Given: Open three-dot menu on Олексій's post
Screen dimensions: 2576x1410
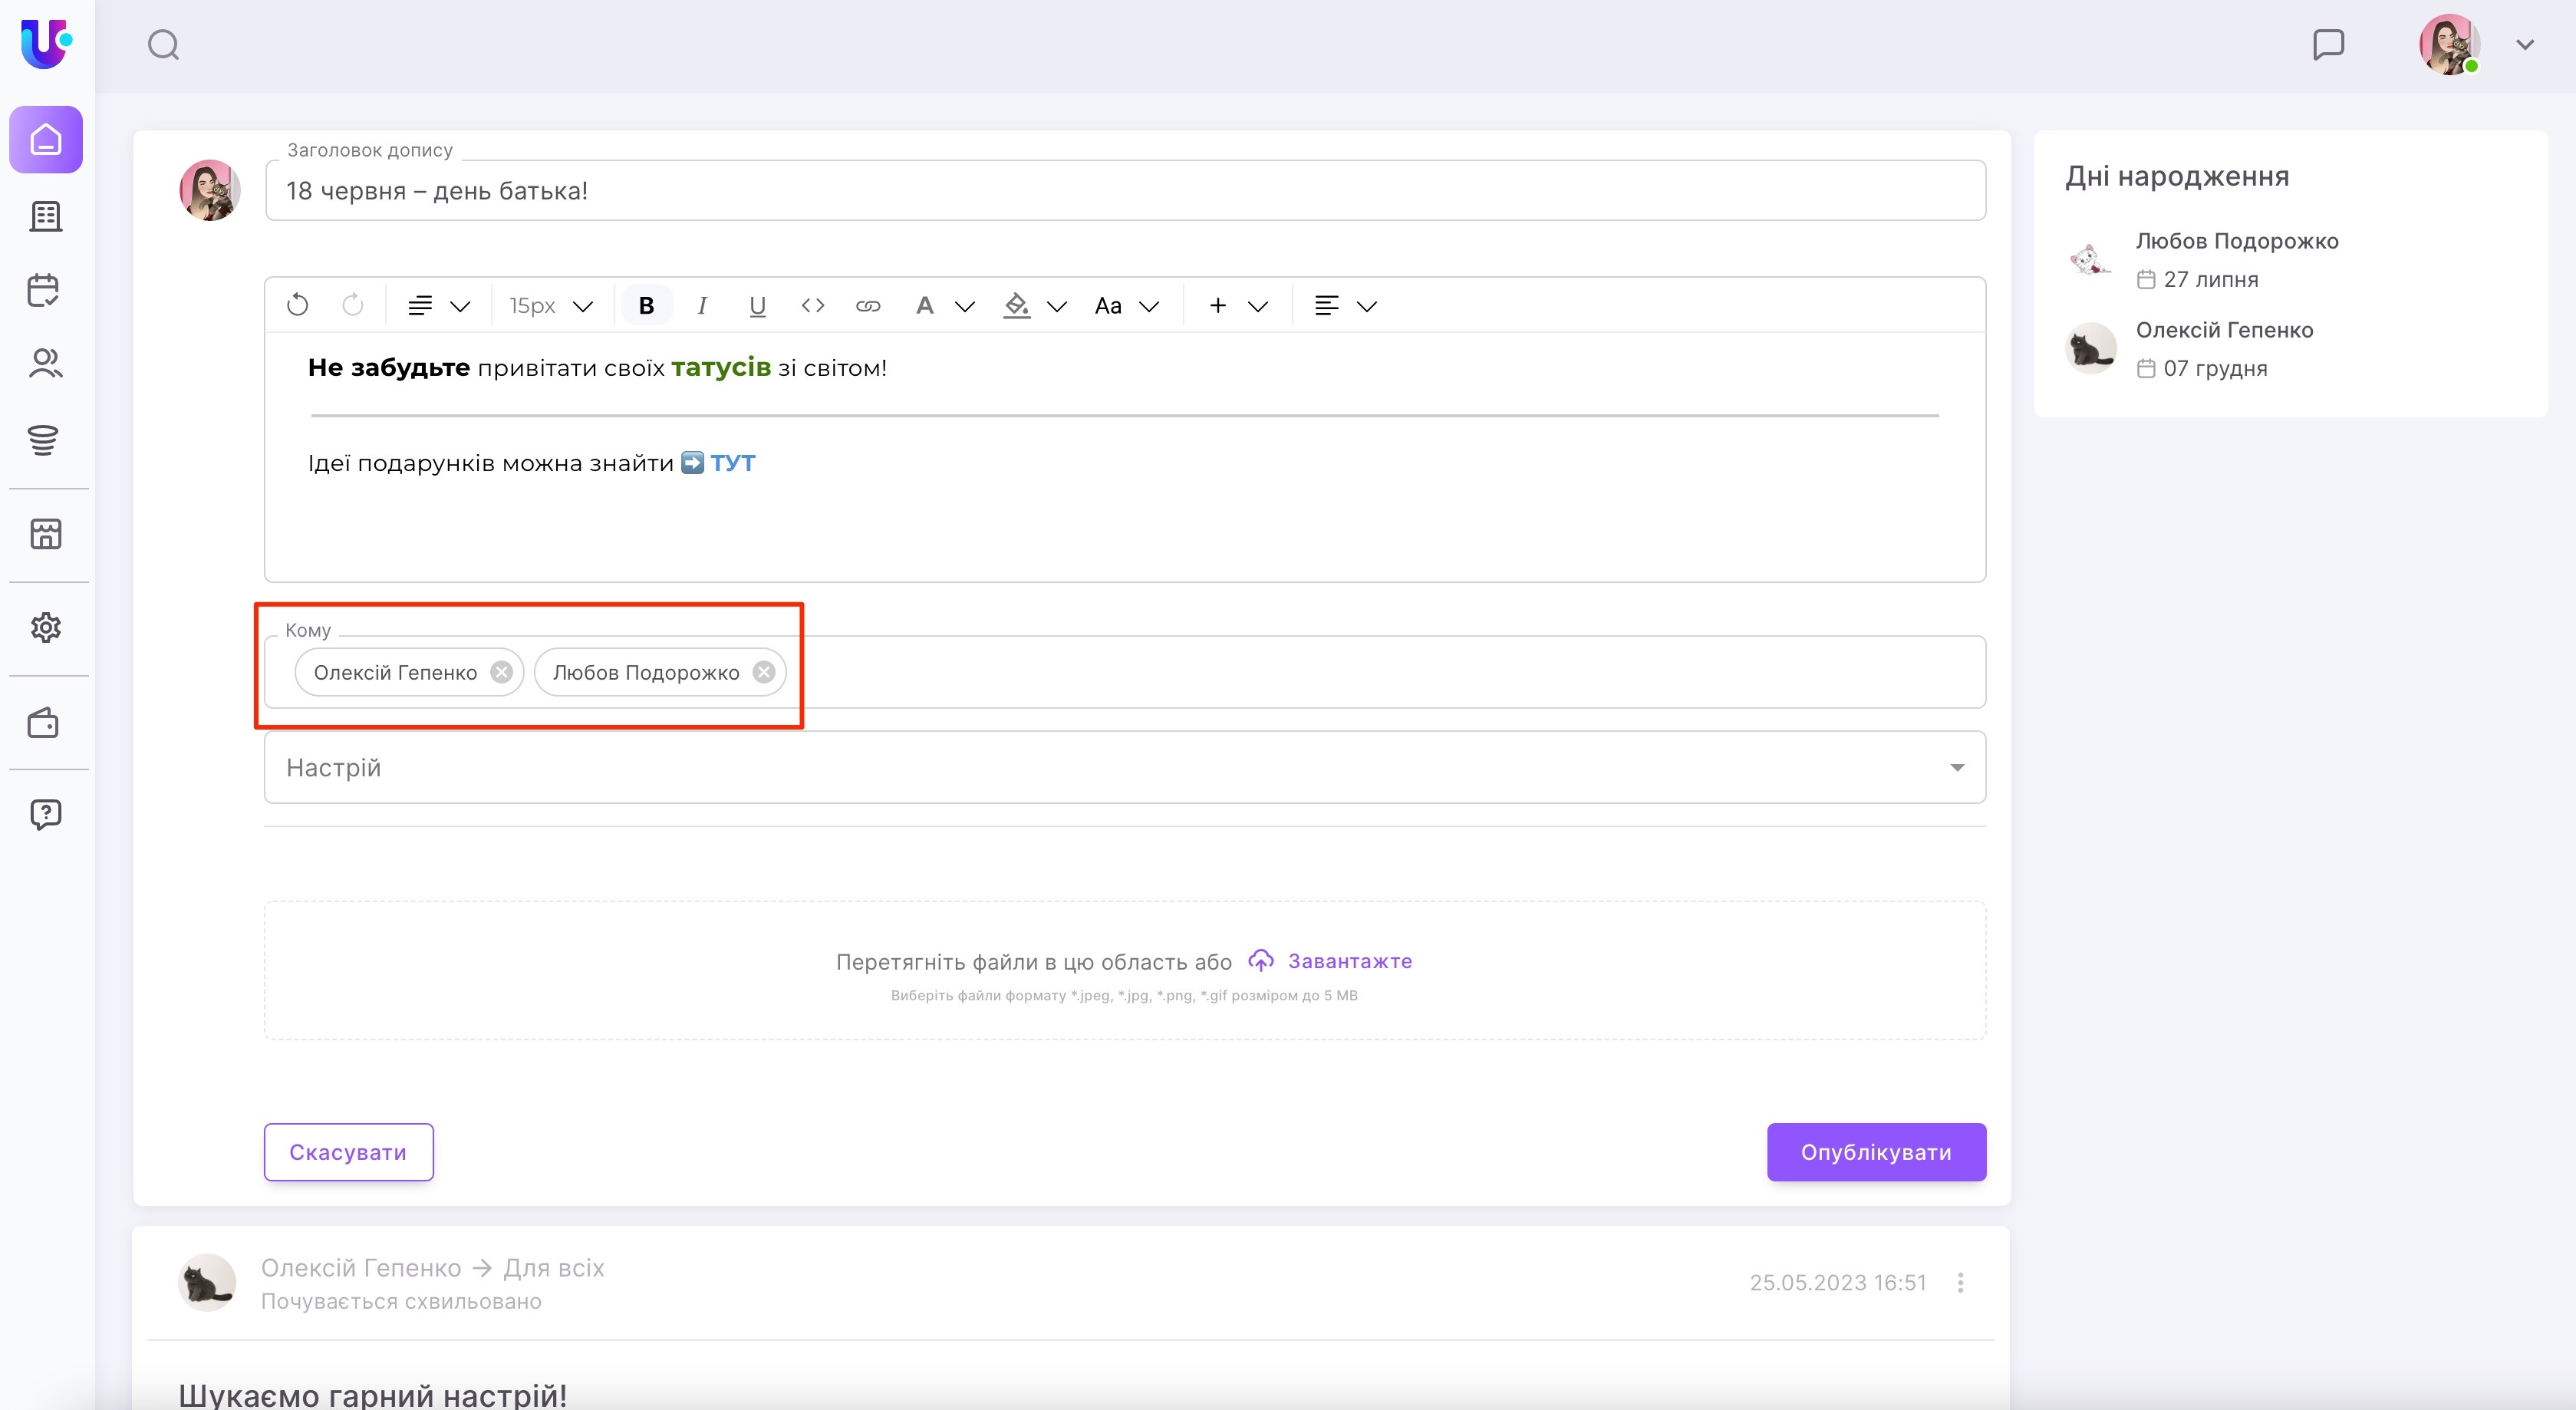Looking at the screenshot, I should pos(1960,1282).
